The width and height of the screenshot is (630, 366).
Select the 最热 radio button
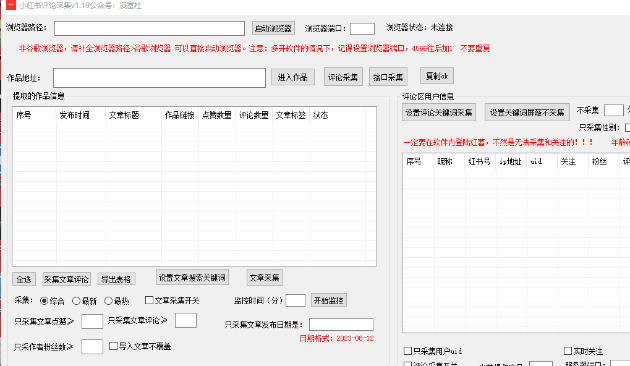[108, 301]
